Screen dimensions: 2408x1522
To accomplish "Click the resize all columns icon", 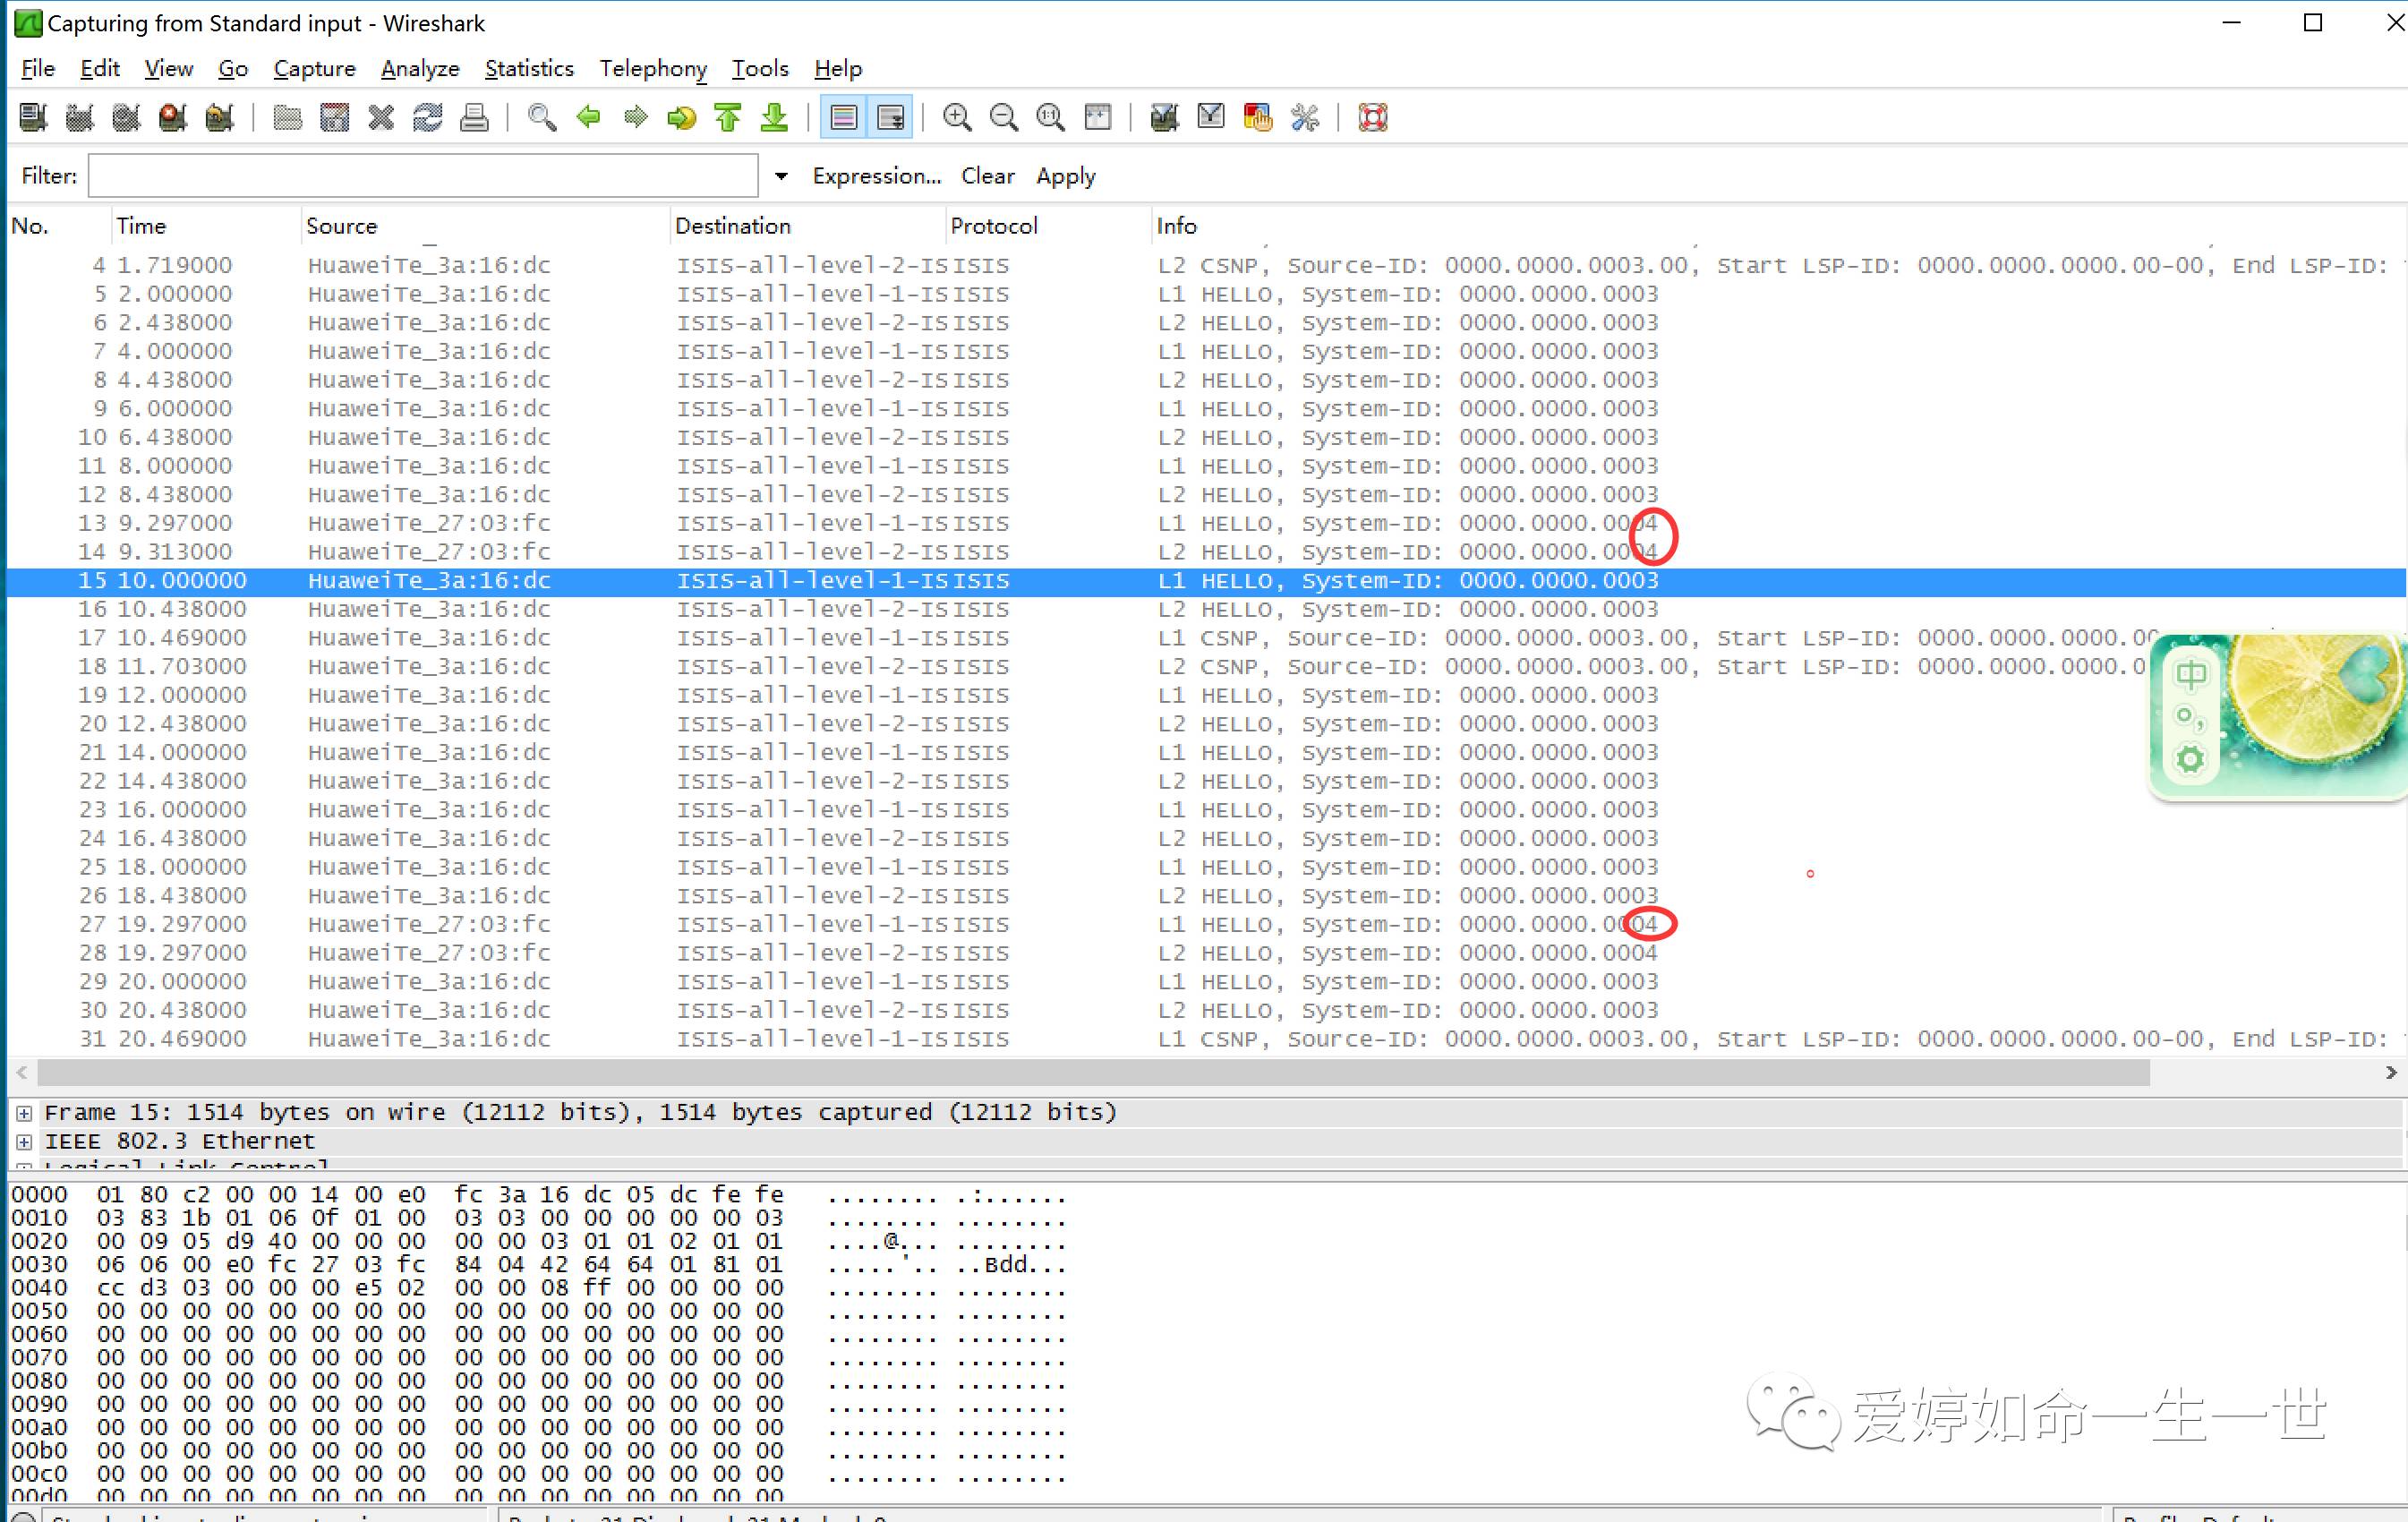I will coord(1098,118).
